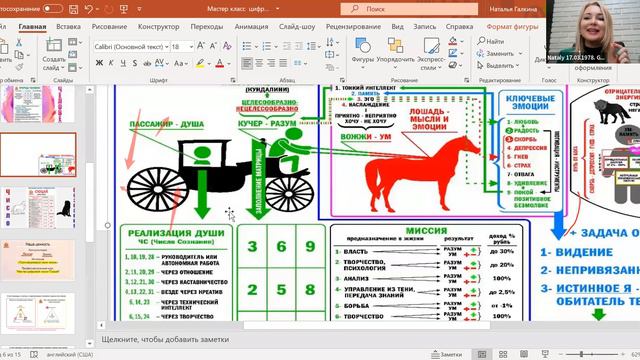The image size is (640, 360).
Task: Click the Increase List Indent icon
Action: pos(299,46)
